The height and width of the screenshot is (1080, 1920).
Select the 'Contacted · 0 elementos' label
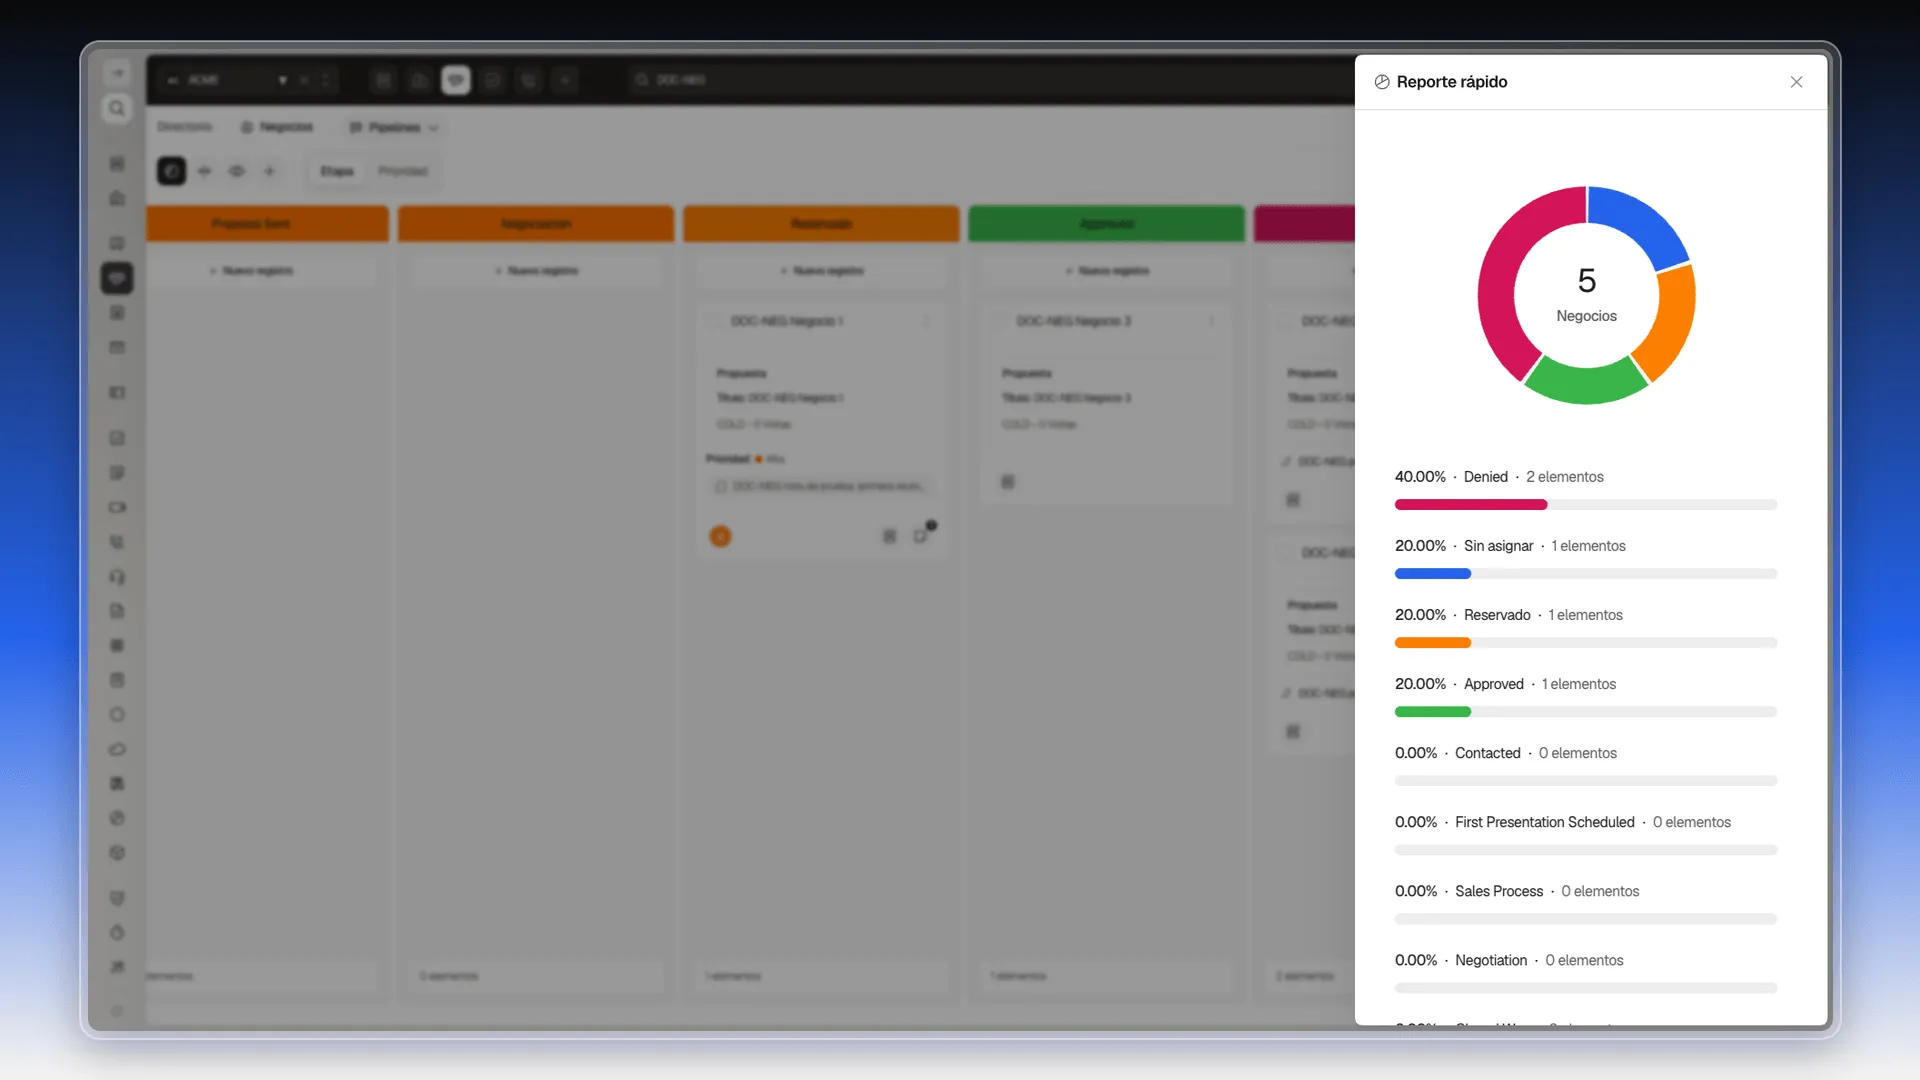pos(1536,753)
